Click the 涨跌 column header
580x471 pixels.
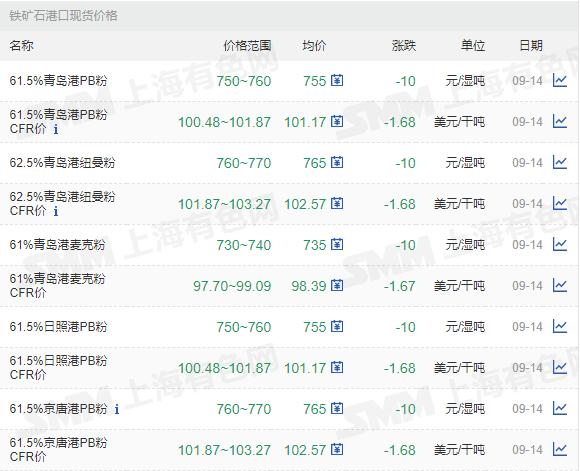[x=404, y=46]
